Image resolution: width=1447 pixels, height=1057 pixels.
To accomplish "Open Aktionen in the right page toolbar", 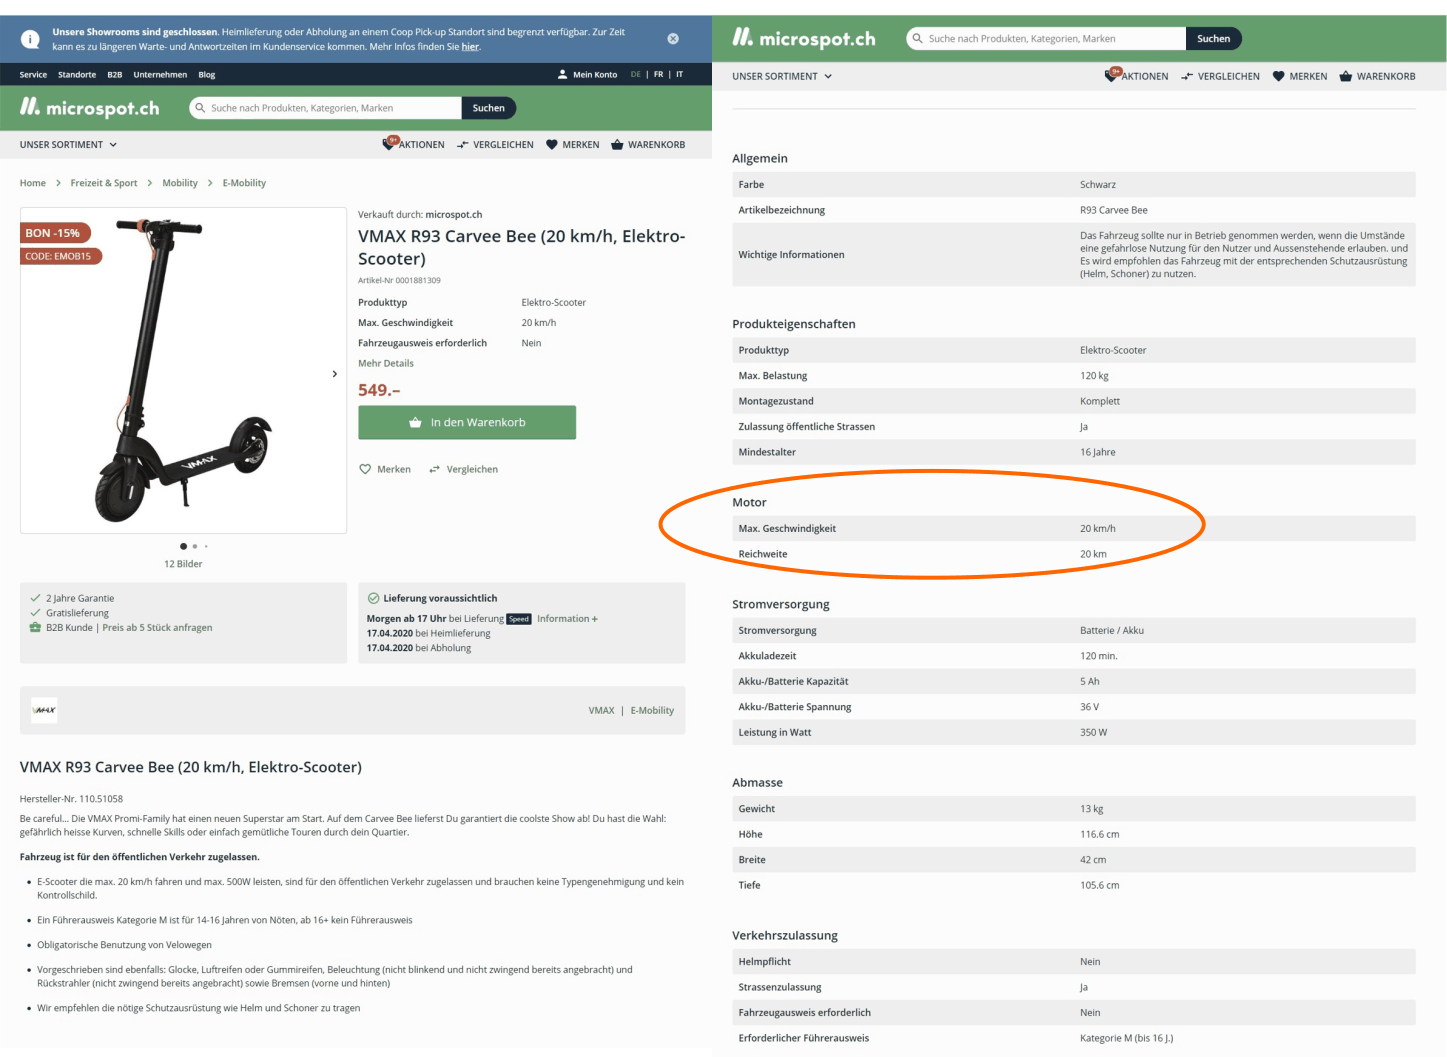I will [x=1136, y=75].
